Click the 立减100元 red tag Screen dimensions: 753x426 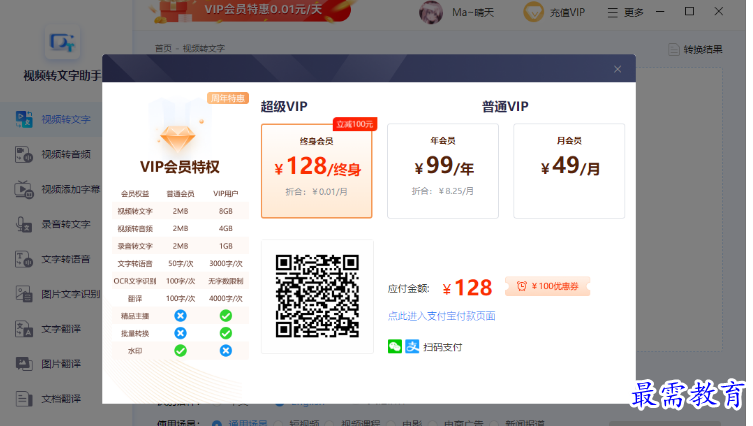[x=355, y=124]
